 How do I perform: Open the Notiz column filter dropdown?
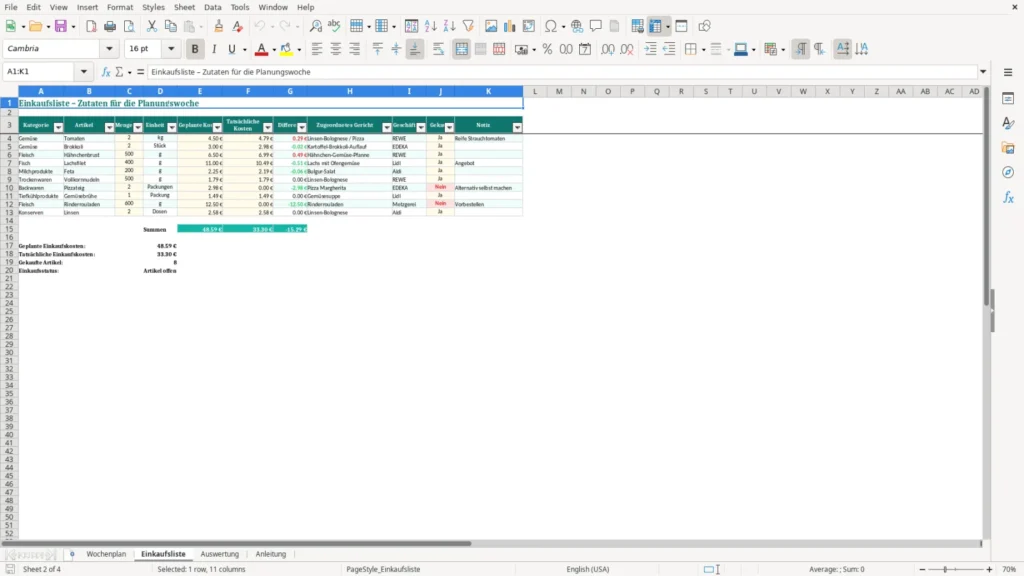pyautogui.click(x=517, y=127)
